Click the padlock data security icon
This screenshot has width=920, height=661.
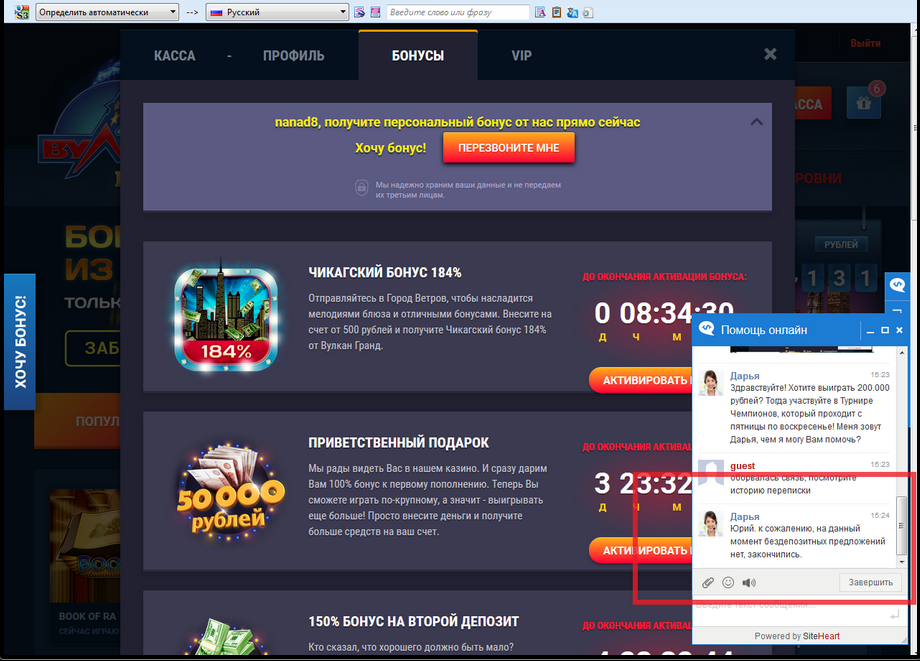point(361,188)
